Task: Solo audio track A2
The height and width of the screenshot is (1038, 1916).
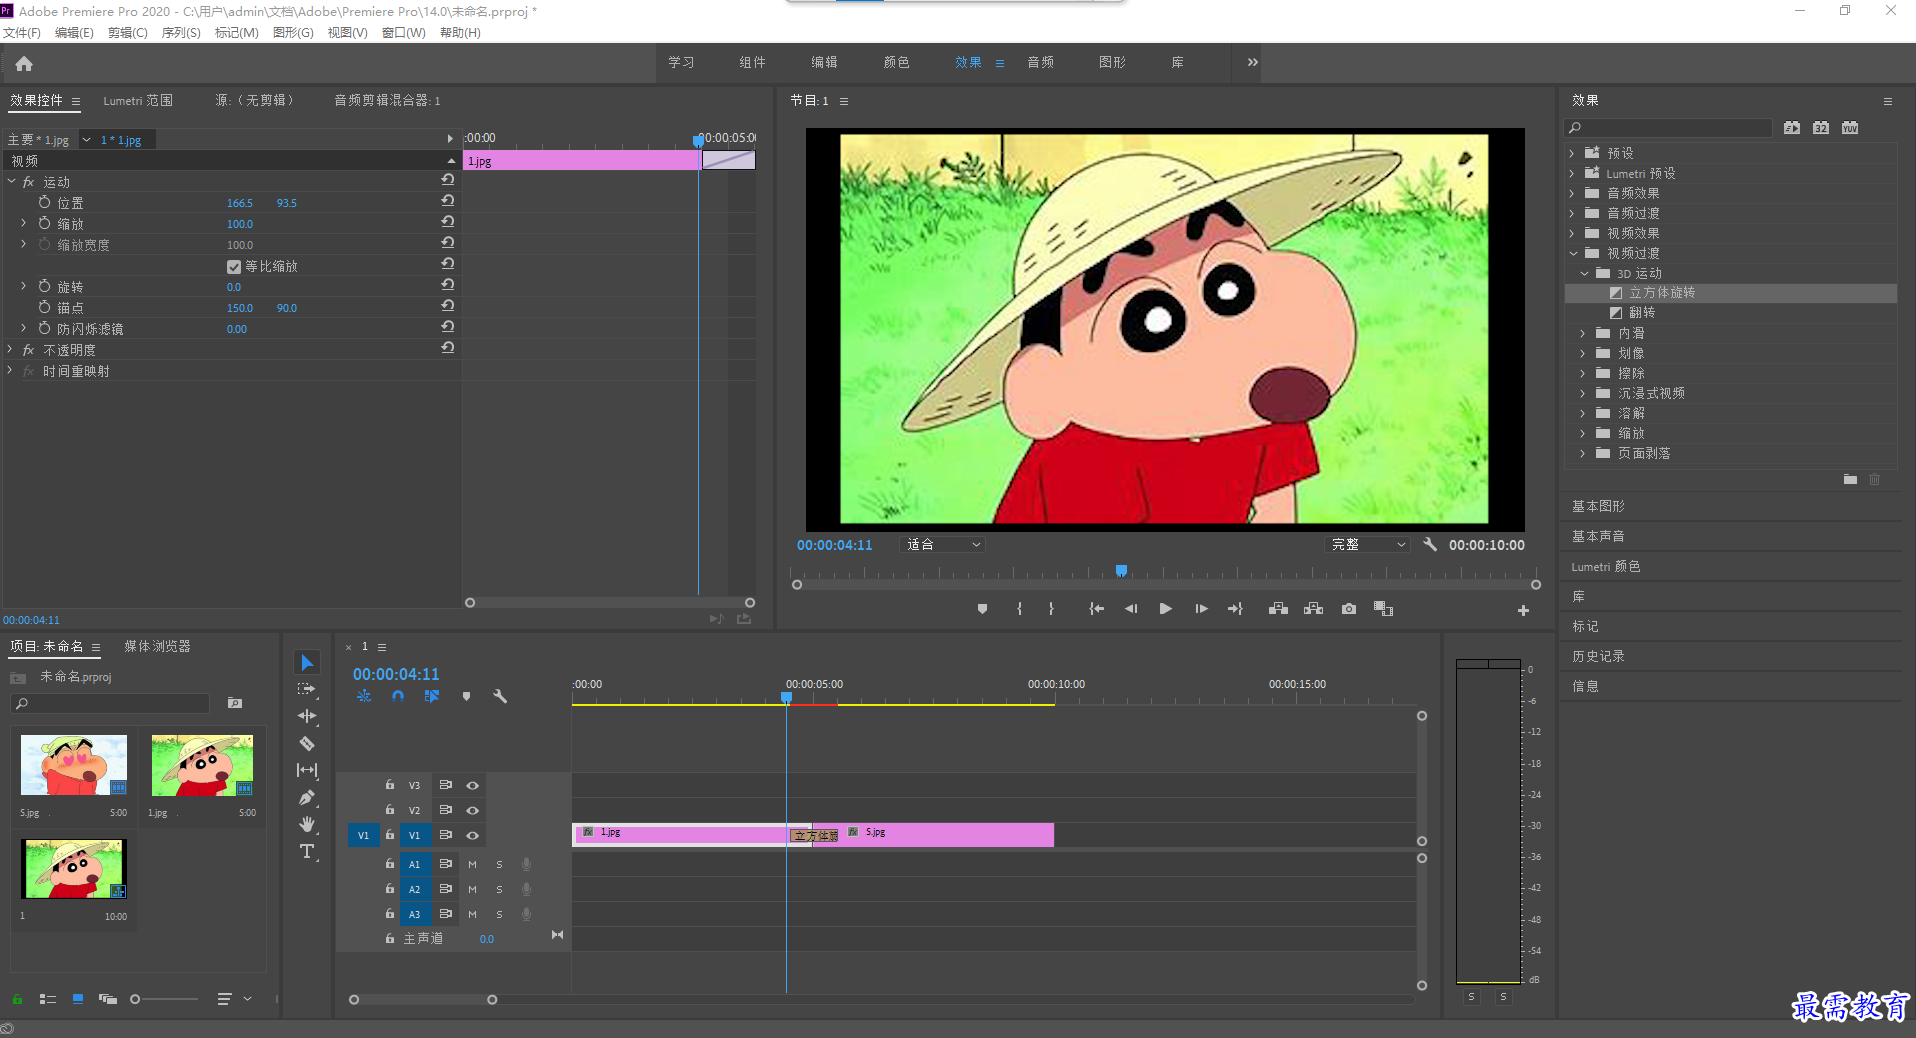Action: click(x=499, y=889)
